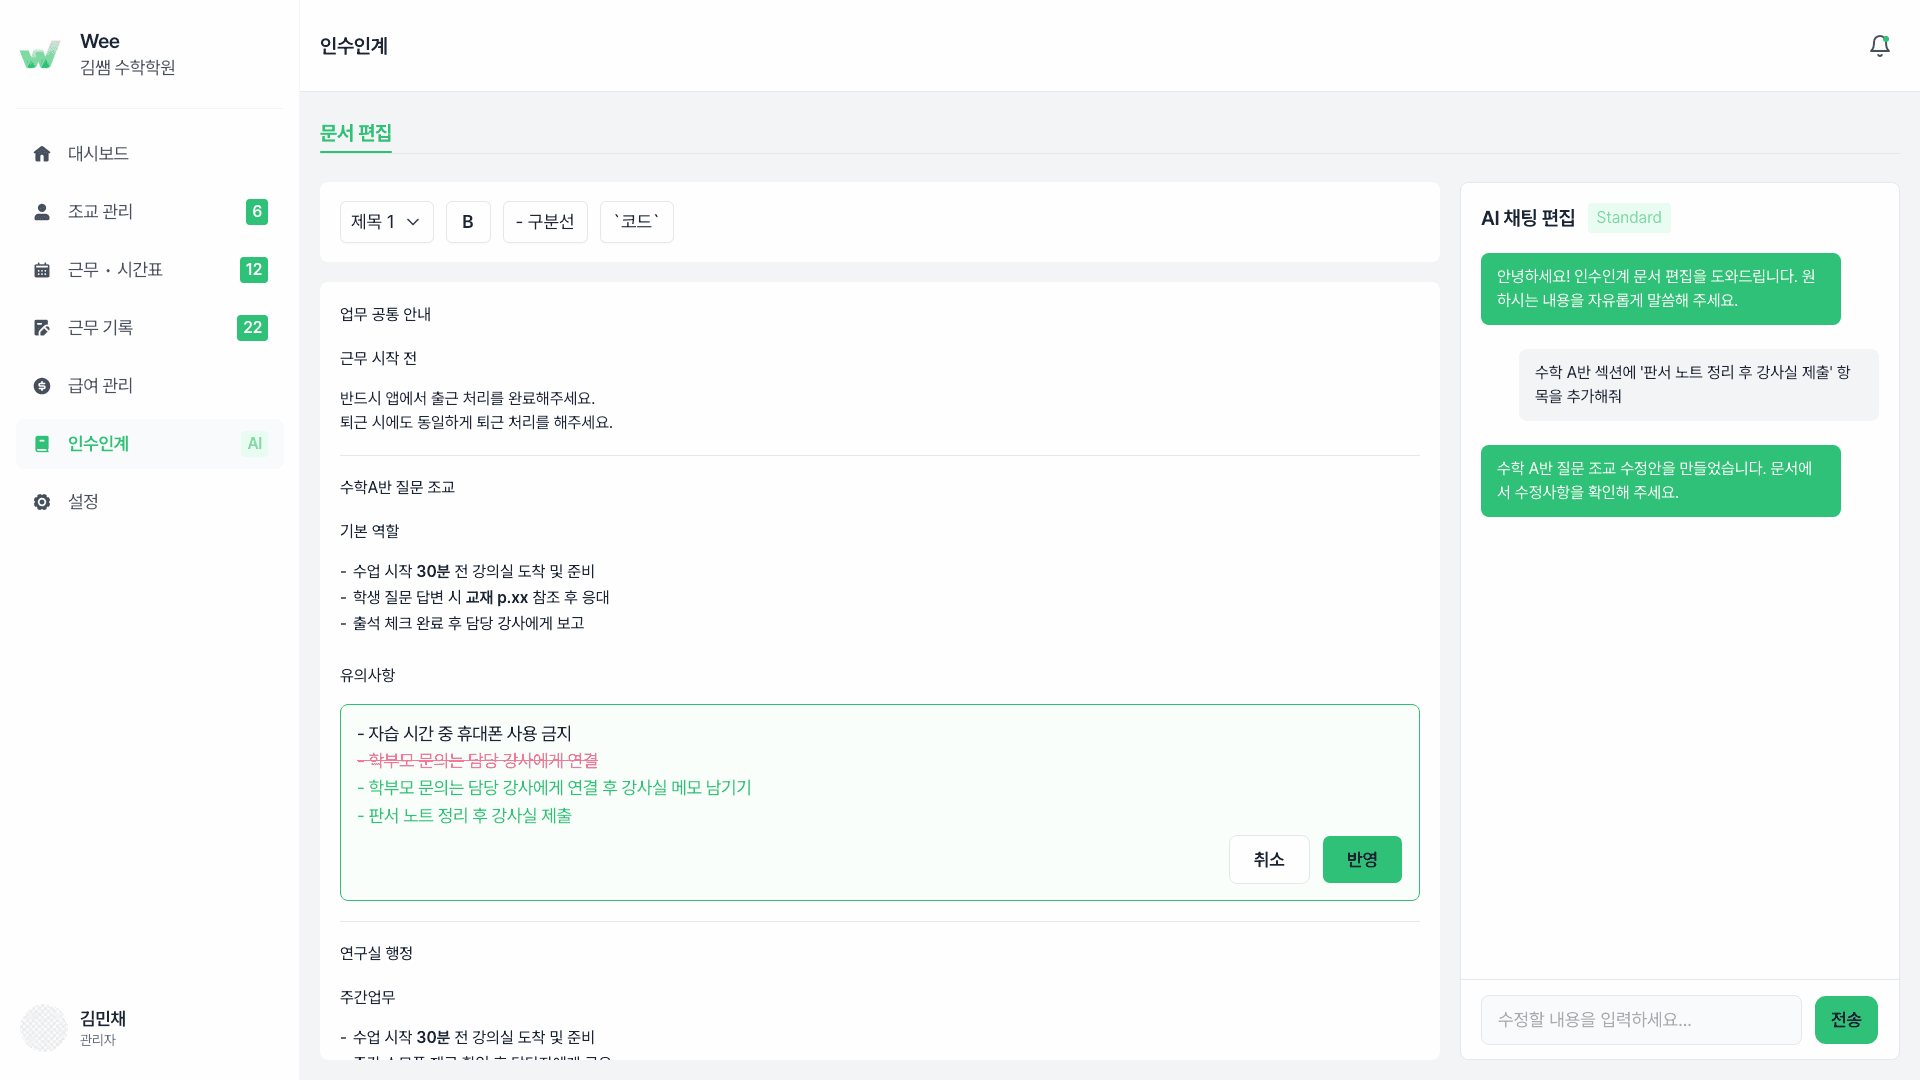Click the badge 22 on 근무 기록
The width and height of the screenshot is (1920, 1080).
tap(252, 328)
